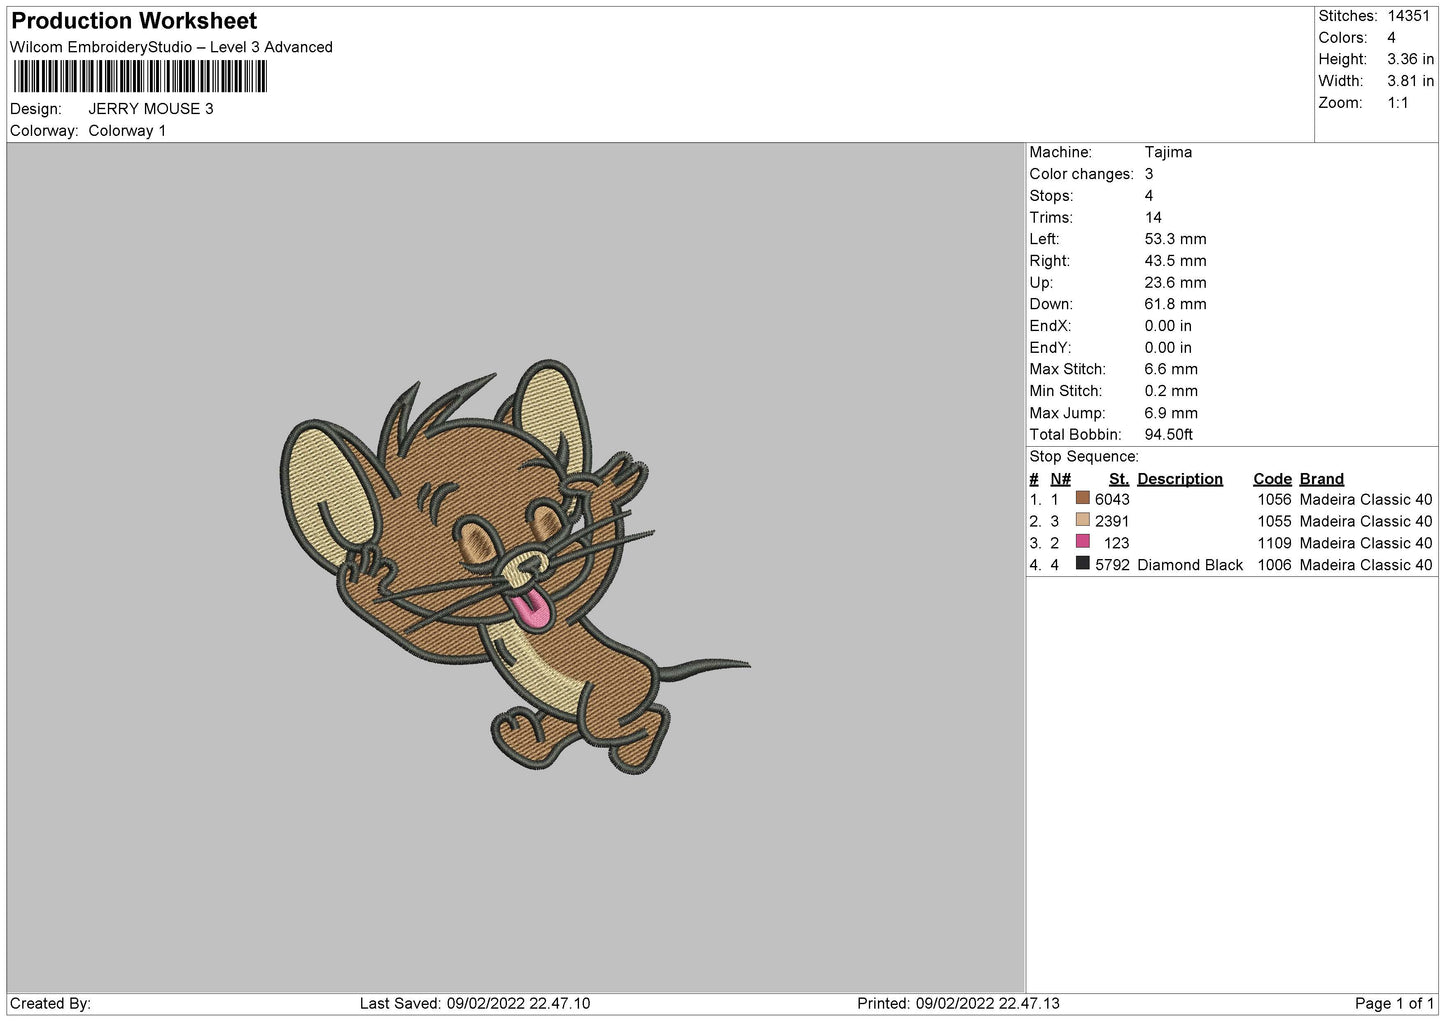Select the design name JERRY MOUSE 3
The image size is (1445, 1021).
point(151,109)
